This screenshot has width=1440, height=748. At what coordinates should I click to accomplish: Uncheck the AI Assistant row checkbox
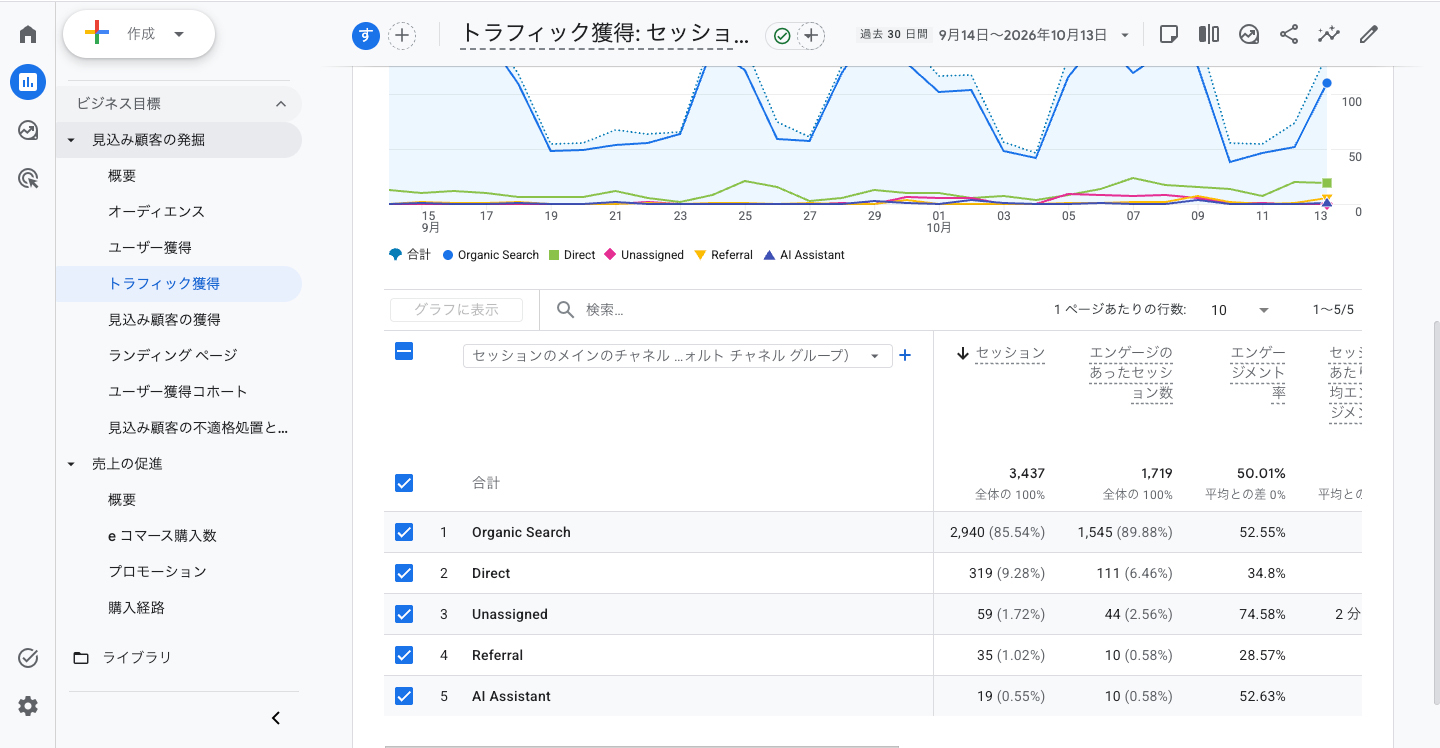point(404,696)
